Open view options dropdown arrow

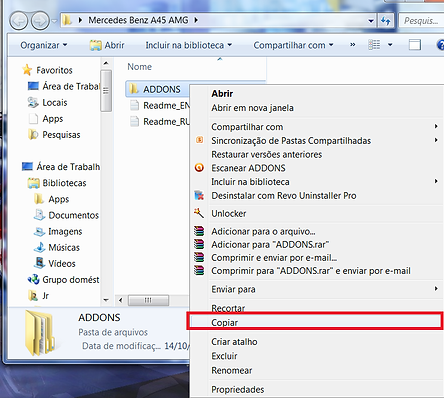tap(390, 45)
